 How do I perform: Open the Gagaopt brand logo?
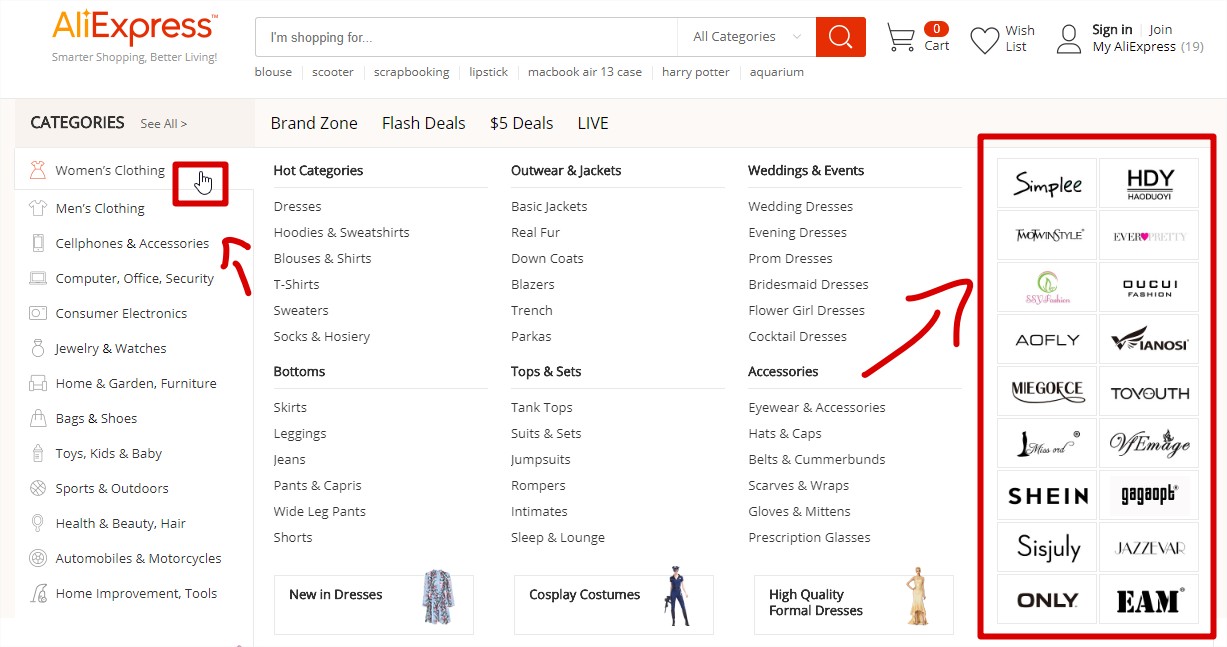click(1149, 495)
